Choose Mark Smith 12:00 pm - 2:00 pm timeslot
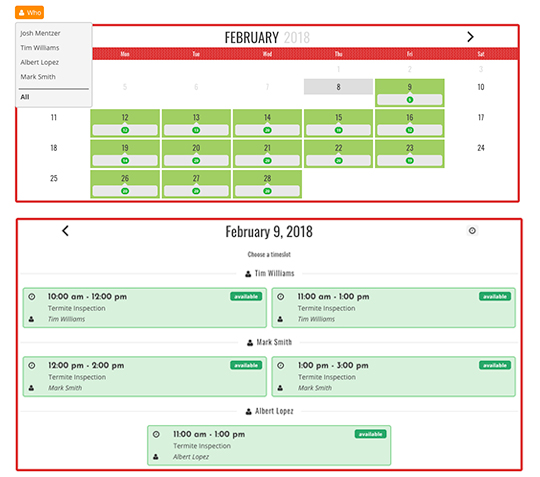 145,376
